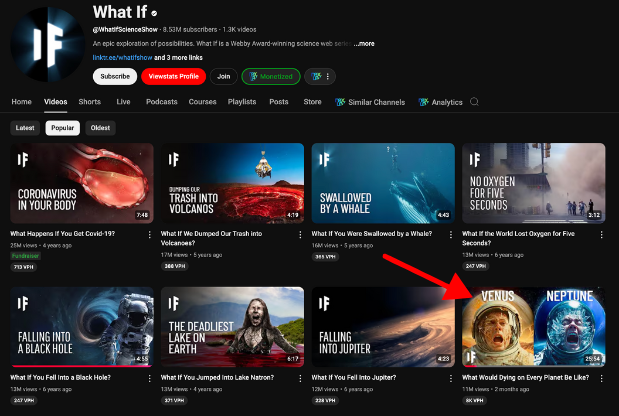Open the Viewstats Profile button
The width and height of the screenshot is (619, 416).
174,77
